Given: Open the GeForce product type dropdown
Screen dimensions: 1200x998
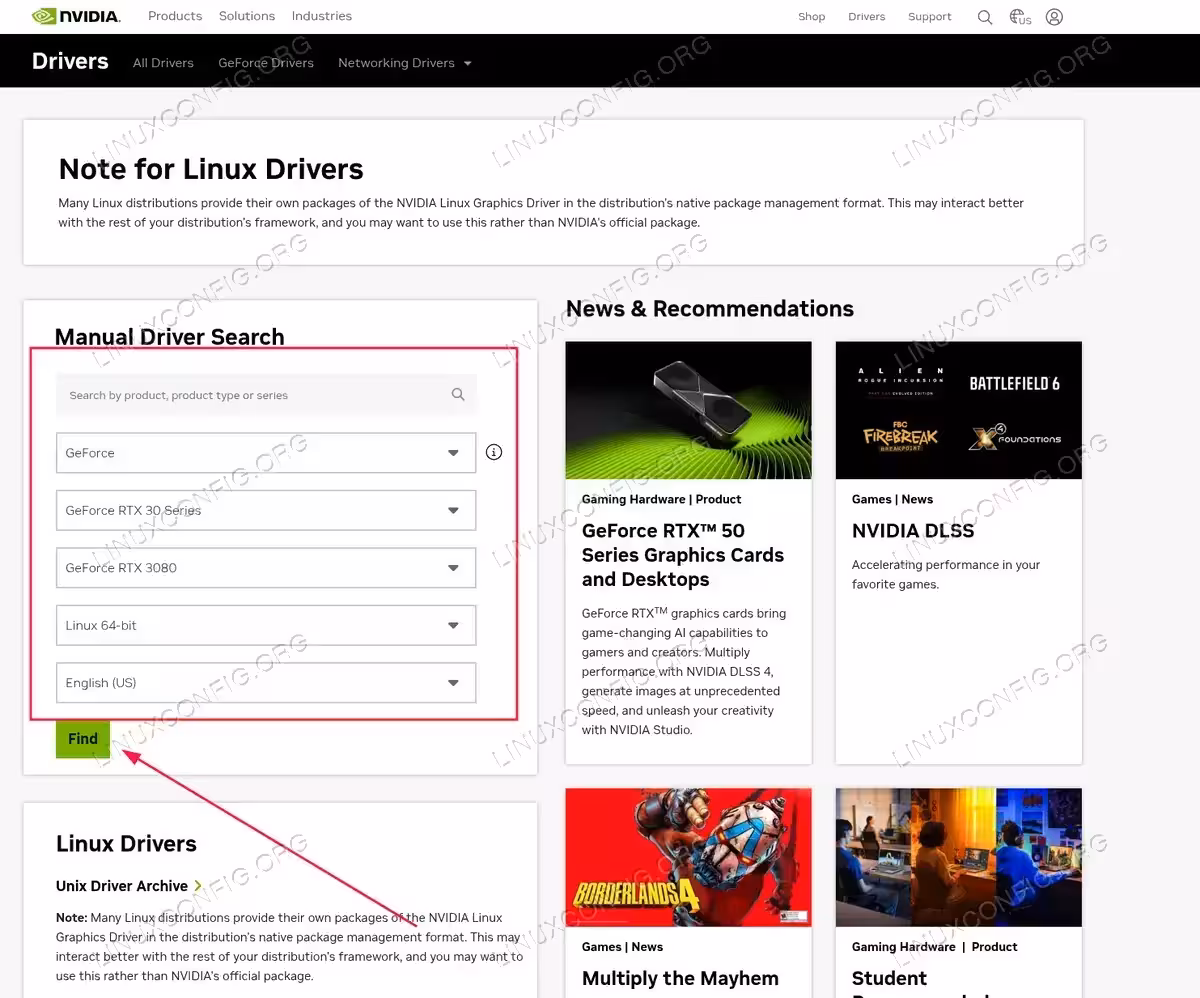Looking at the screenshot, I should (266, 453).
